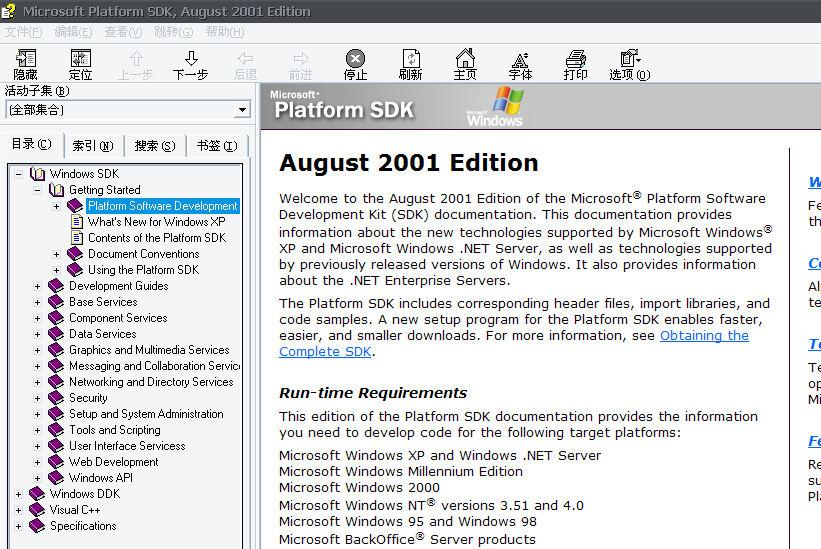Screen dimensions: 821x549
Task: Select Setup and System Administration item
Action: point(146,414)
